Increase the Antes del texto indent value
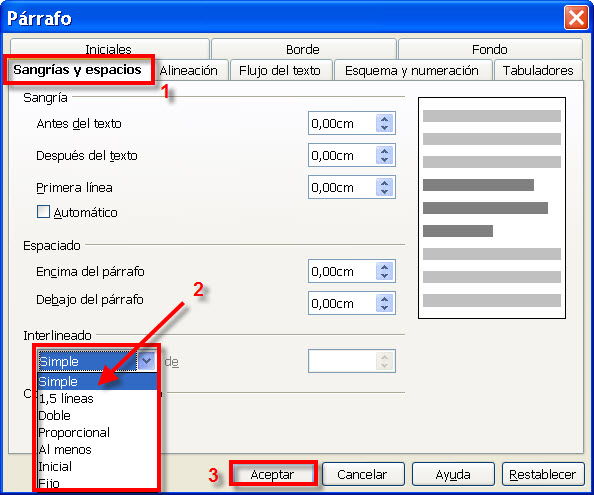Viewport: 594px width, 495px height. coord(385,119)
